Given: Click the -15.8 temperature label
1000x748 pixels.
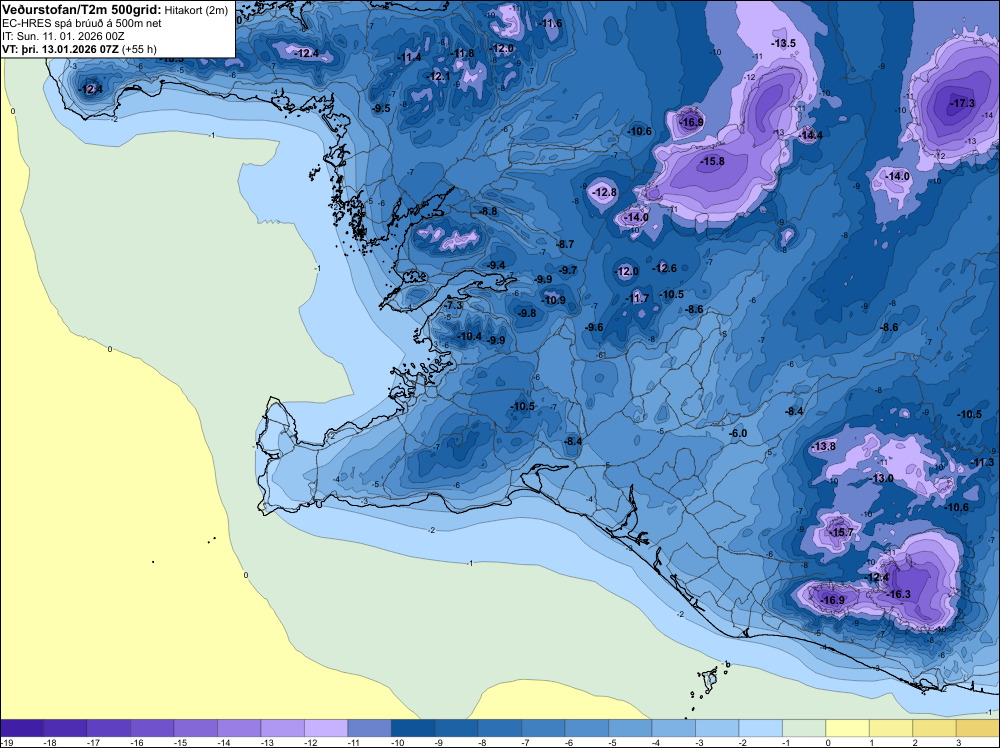Looking at the screenshot, I should click(x=712, y=161).
